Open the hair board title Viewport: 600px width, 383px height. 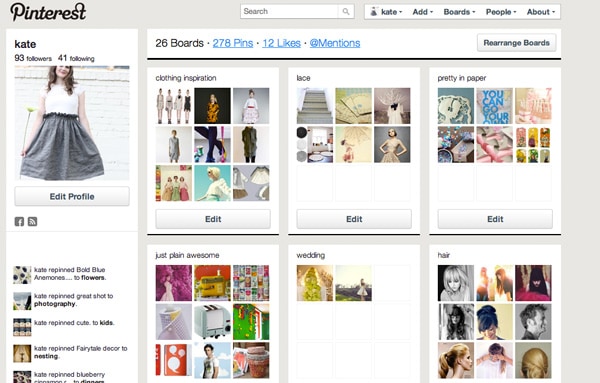pyautogui.click(x=444, y=255)
